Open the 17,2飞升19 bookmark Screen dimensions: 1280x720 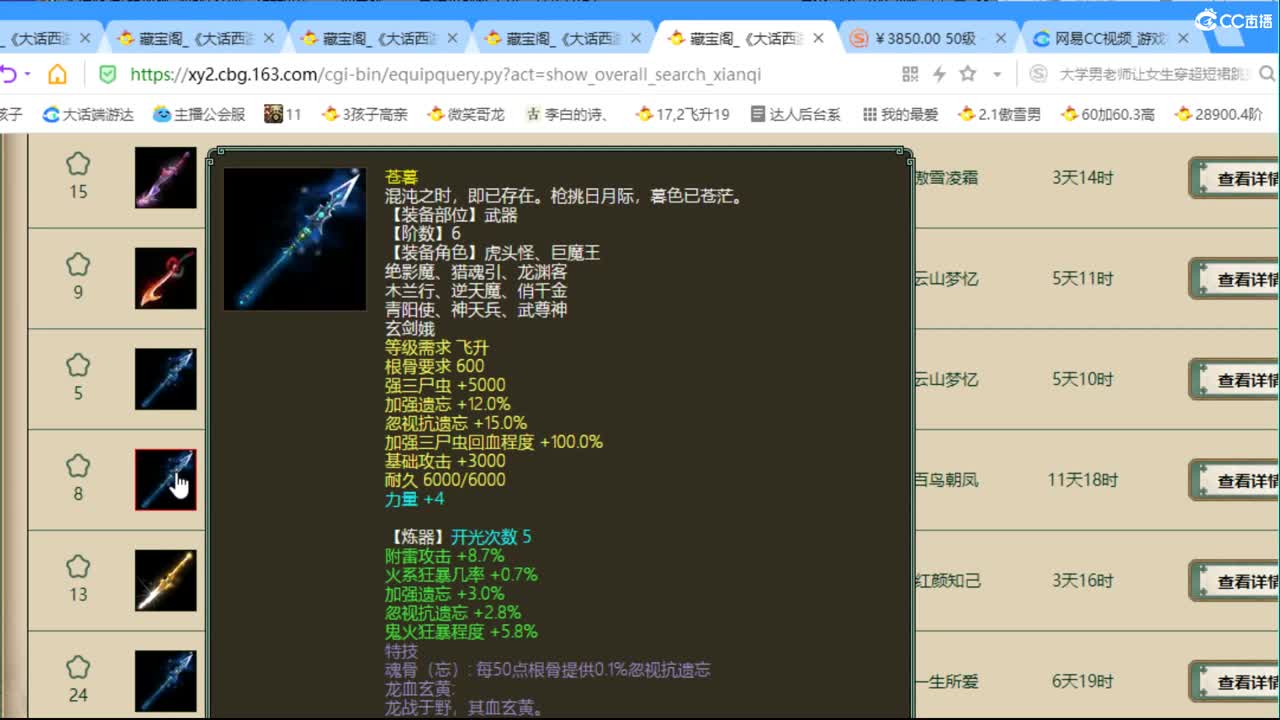tap(683, 114)
